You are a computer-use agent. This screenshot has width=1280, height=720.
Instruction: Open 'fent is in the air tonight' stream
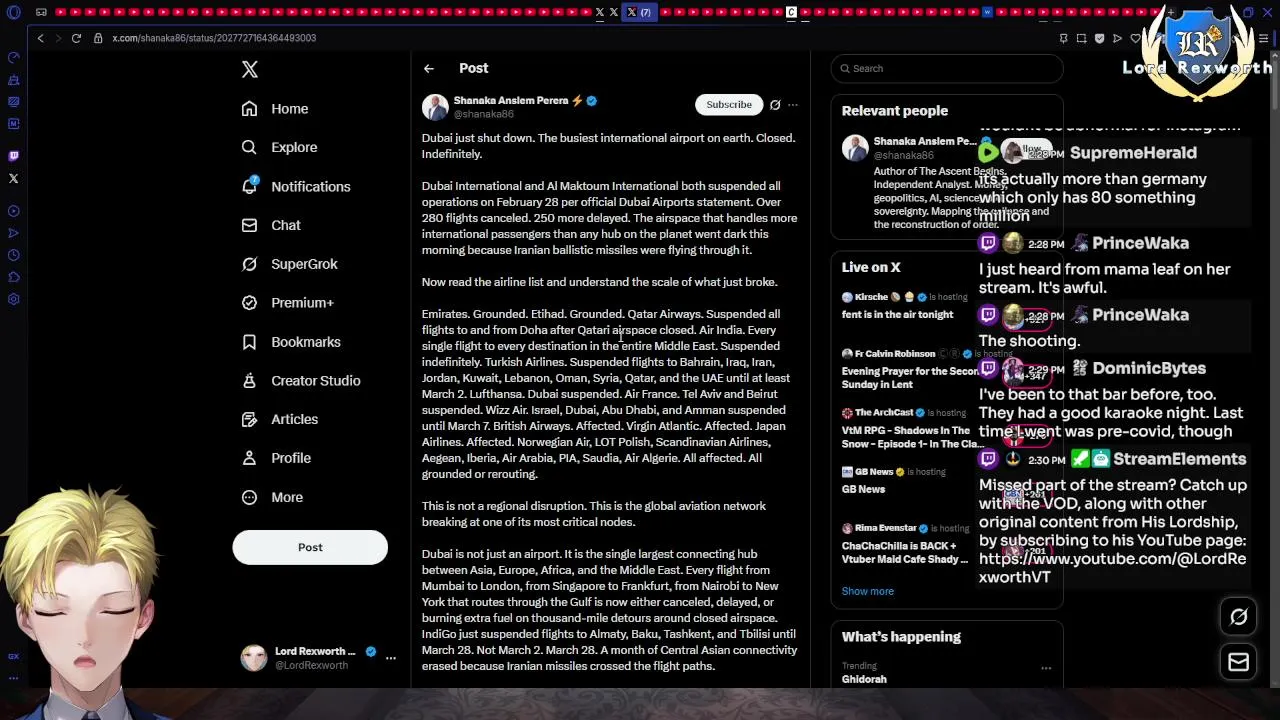point(897,314)
